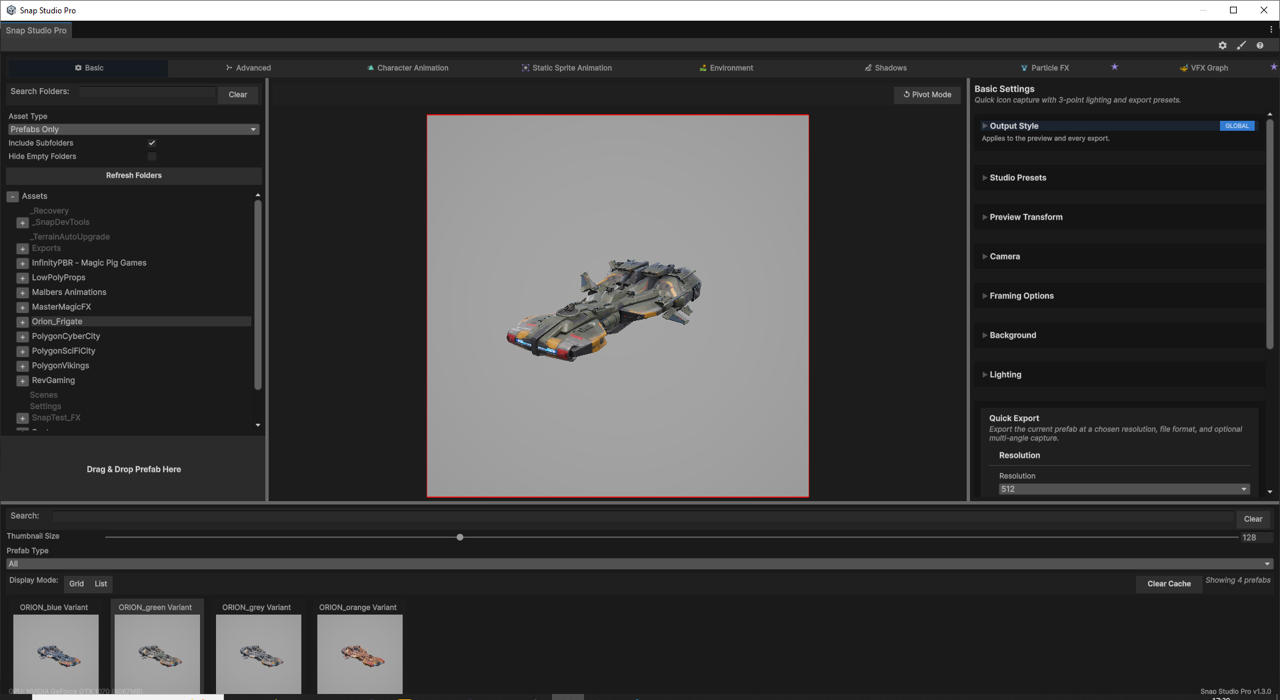Collapse the Assets root folder

click(12, 196)
